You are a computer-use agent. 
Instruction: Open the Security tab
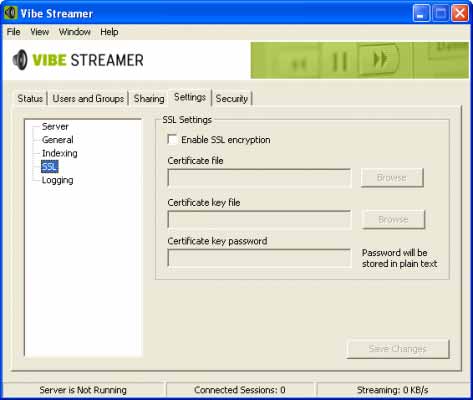point(232,99)
